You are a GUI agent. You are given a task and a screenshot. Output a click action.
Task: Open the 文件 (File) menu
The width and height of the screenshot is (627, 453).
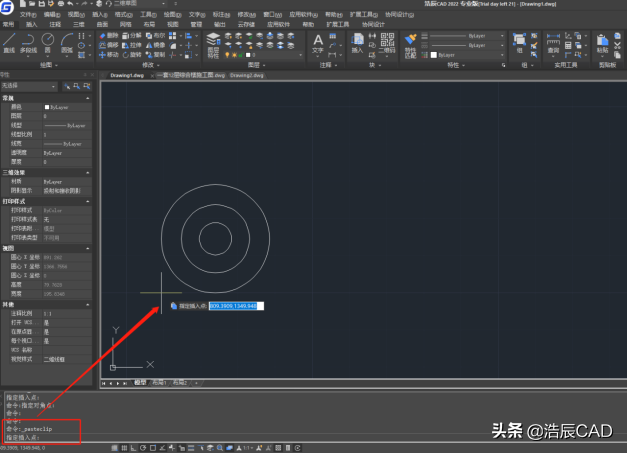pyautogui.click(x=26, y=16)
